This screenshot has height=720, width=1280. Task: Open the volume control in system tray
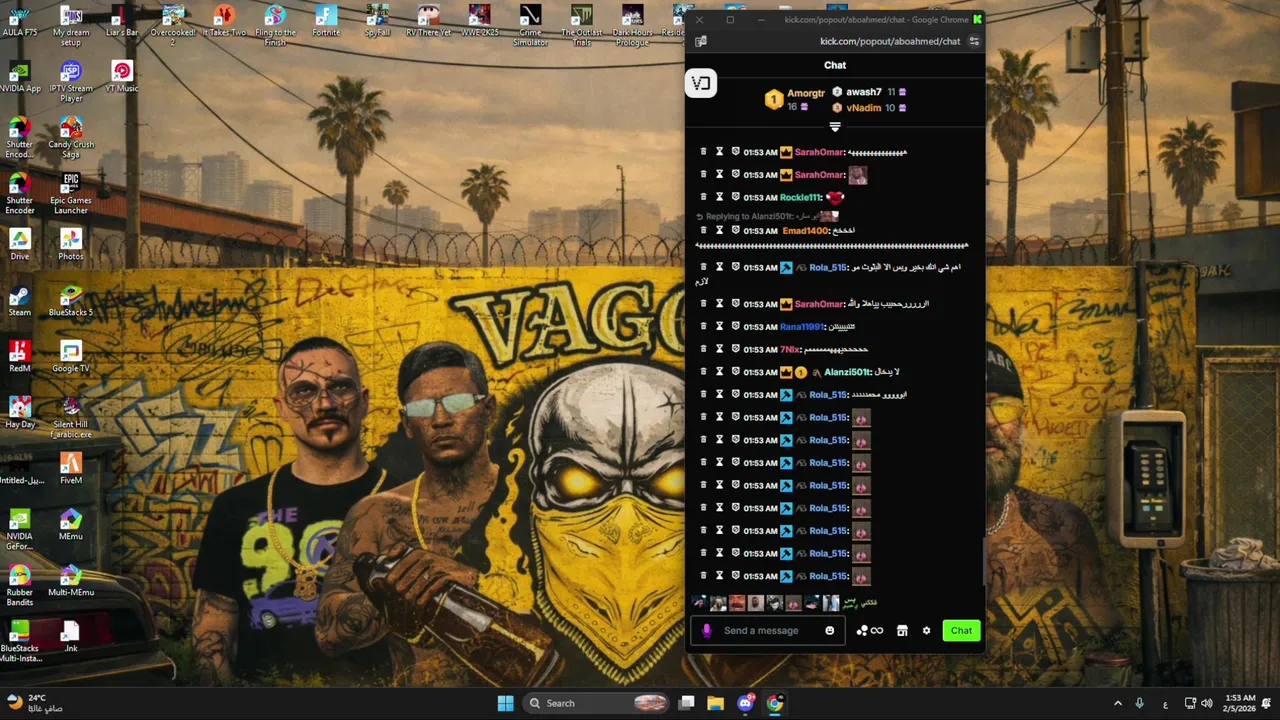1206,703
